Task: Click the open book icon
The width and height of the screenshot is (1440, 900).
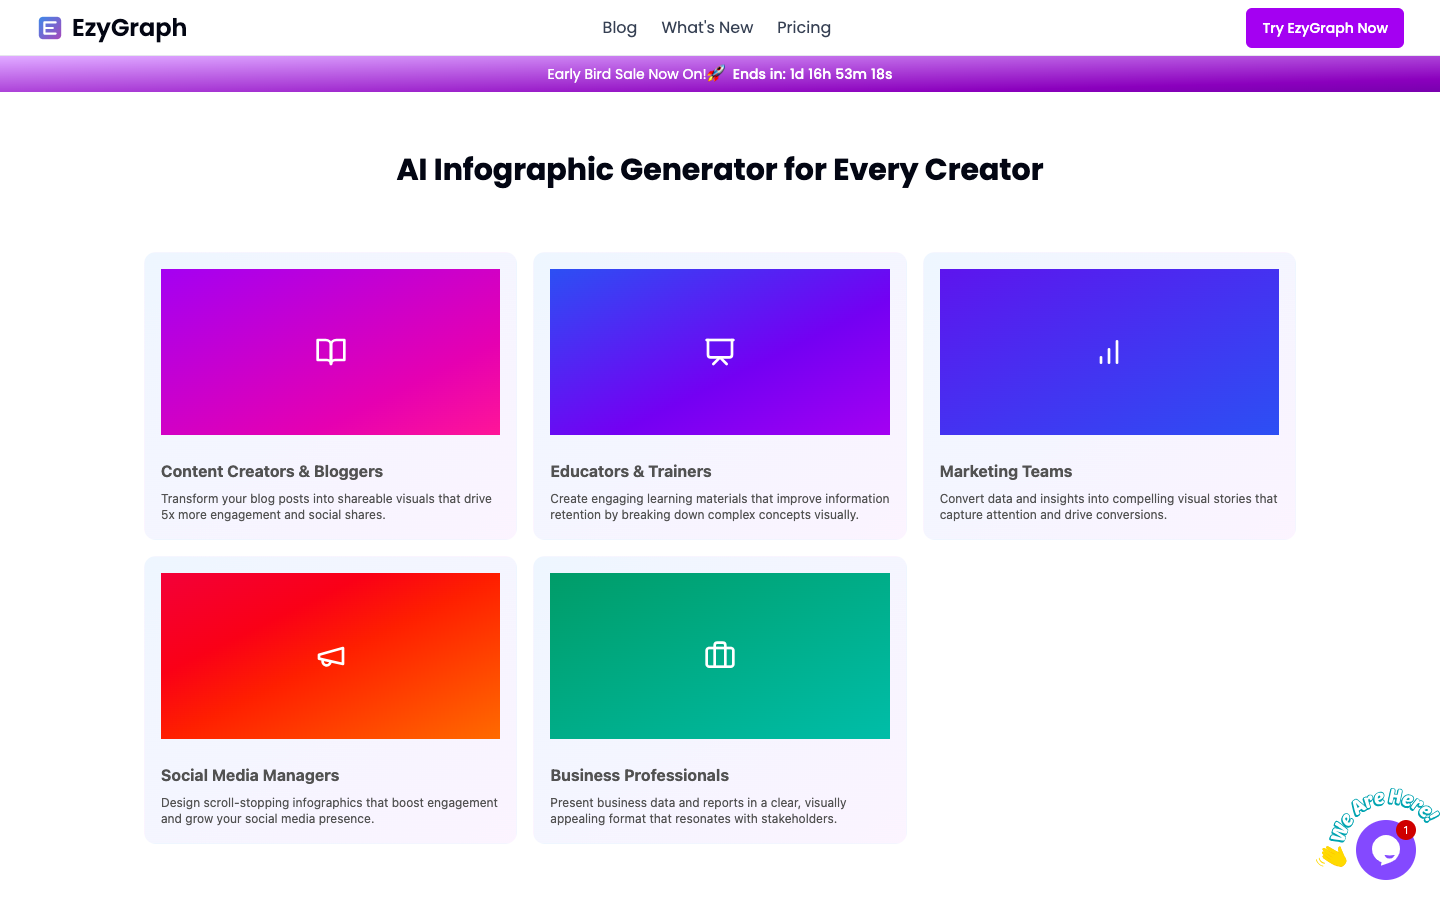Action: [x=331, y=352]
